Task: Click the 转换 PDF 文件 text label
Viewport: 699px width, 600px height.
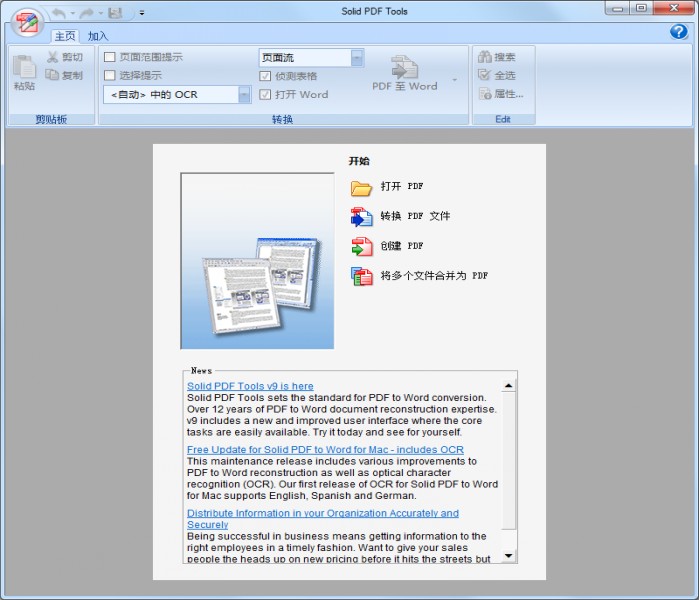Action: (415, 216)
